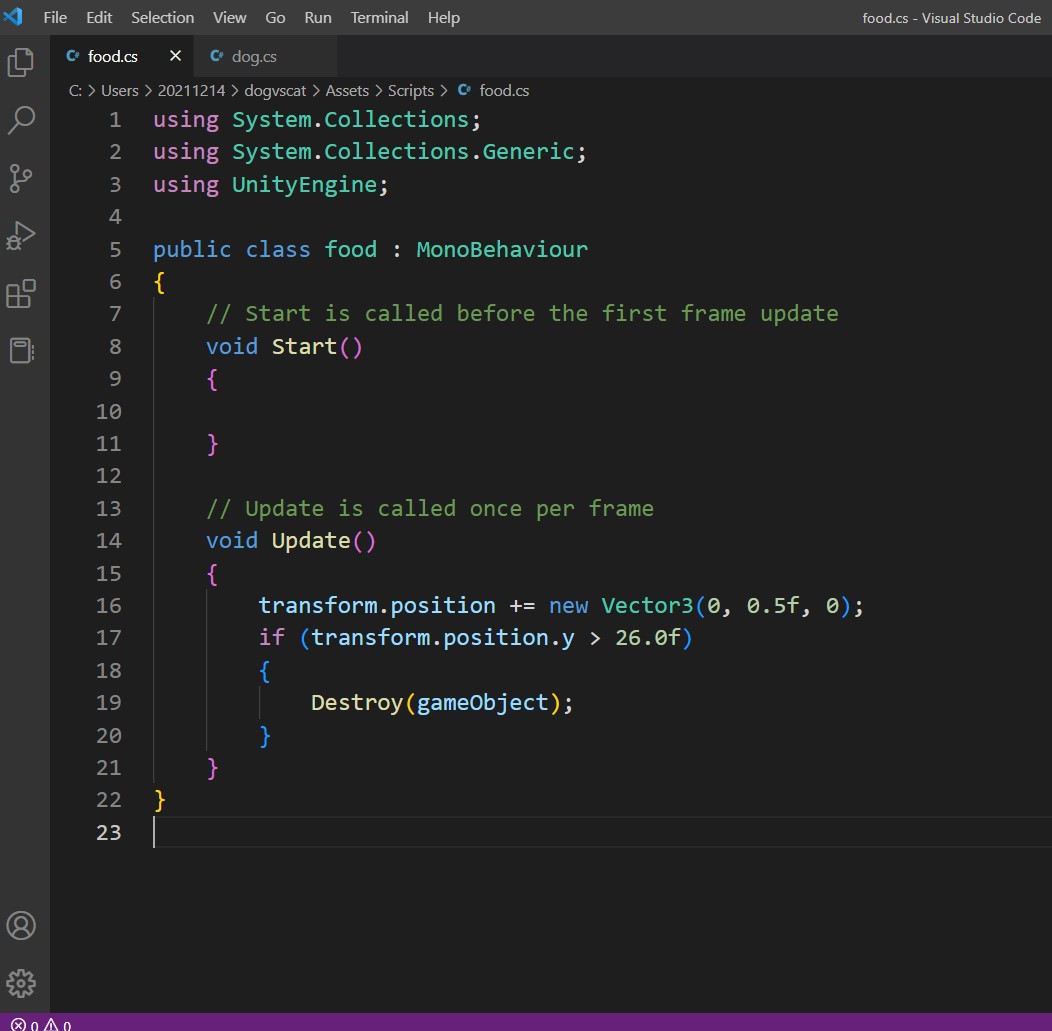Click the 'new' keyword in line 16
Screen dimensions: 1052x1031
(x=568, y=606)
